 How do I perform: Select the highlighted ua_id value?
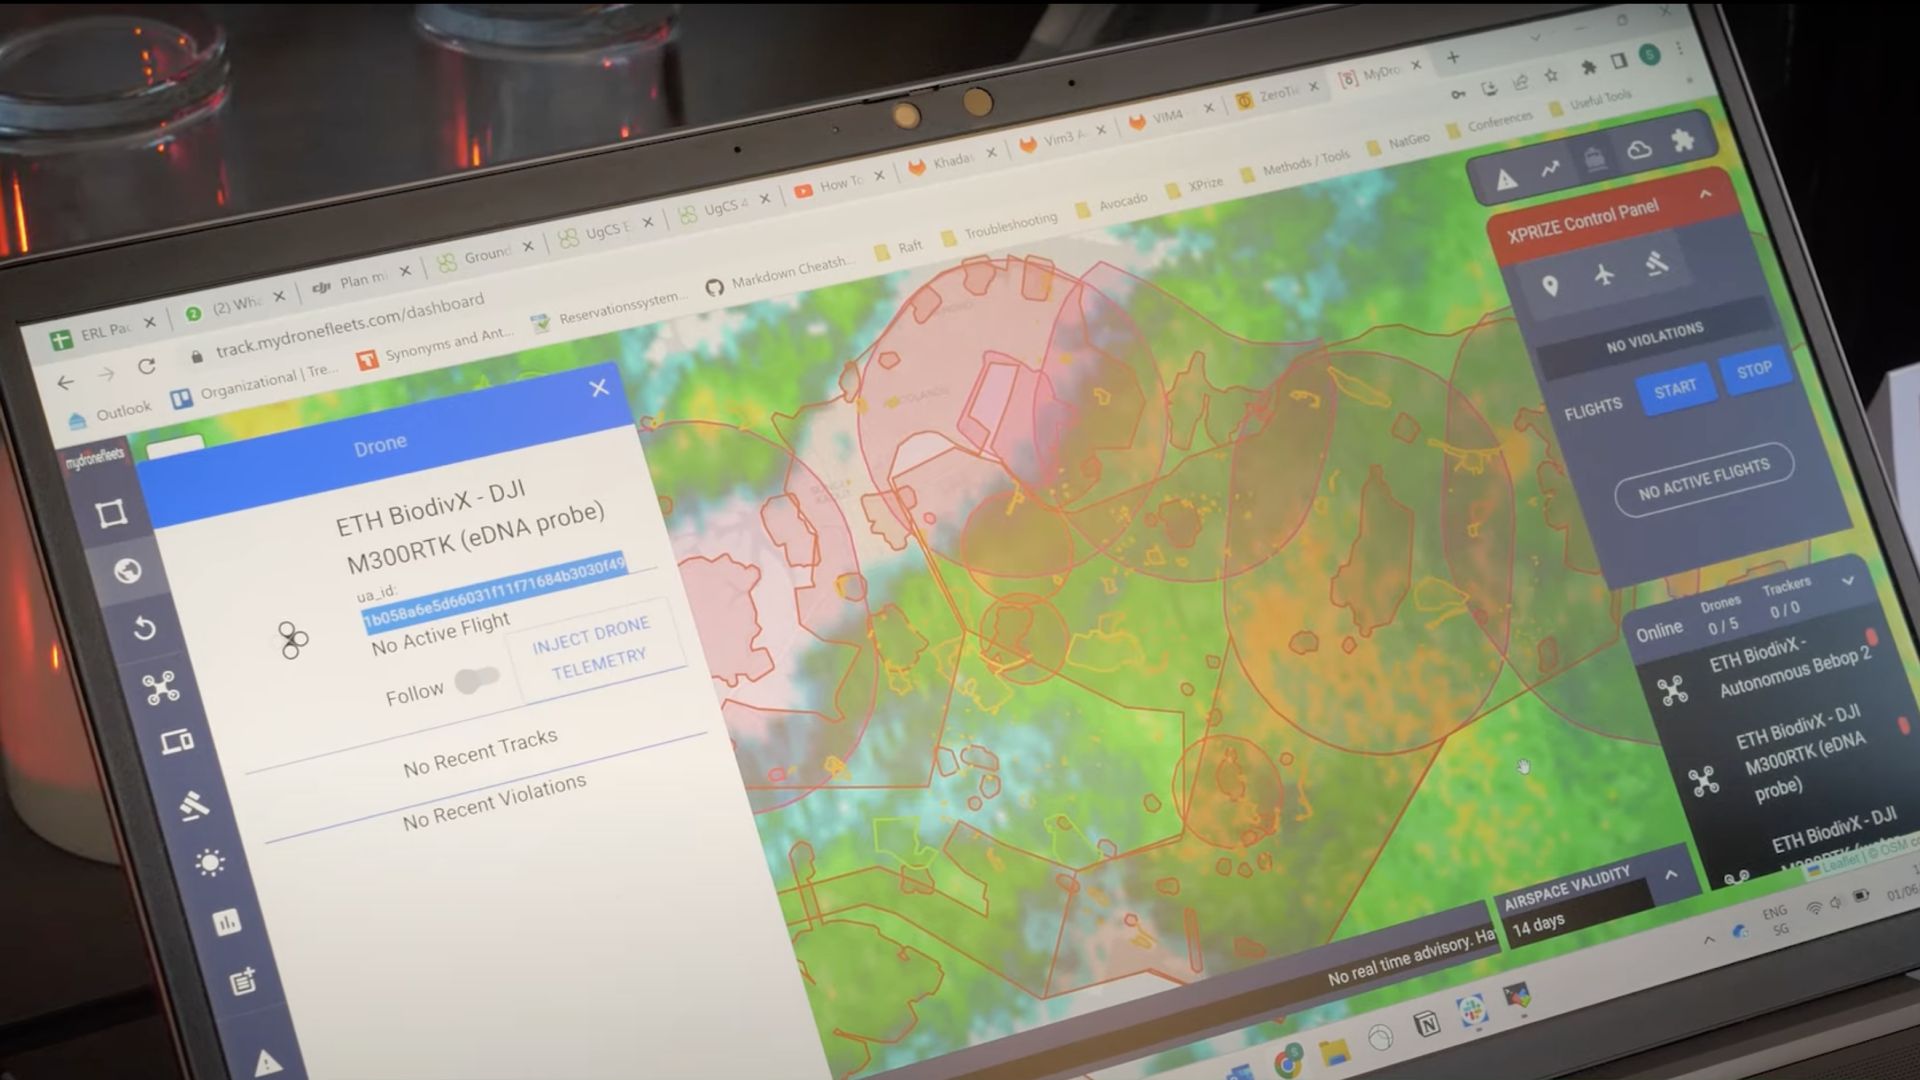(494, 591)
